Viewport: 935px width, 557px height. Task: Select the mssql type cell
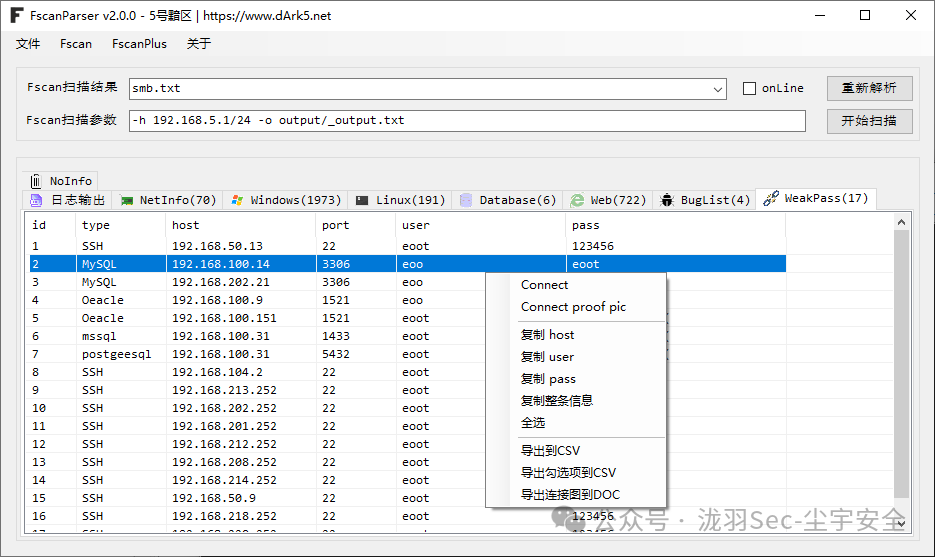point(120,336)
